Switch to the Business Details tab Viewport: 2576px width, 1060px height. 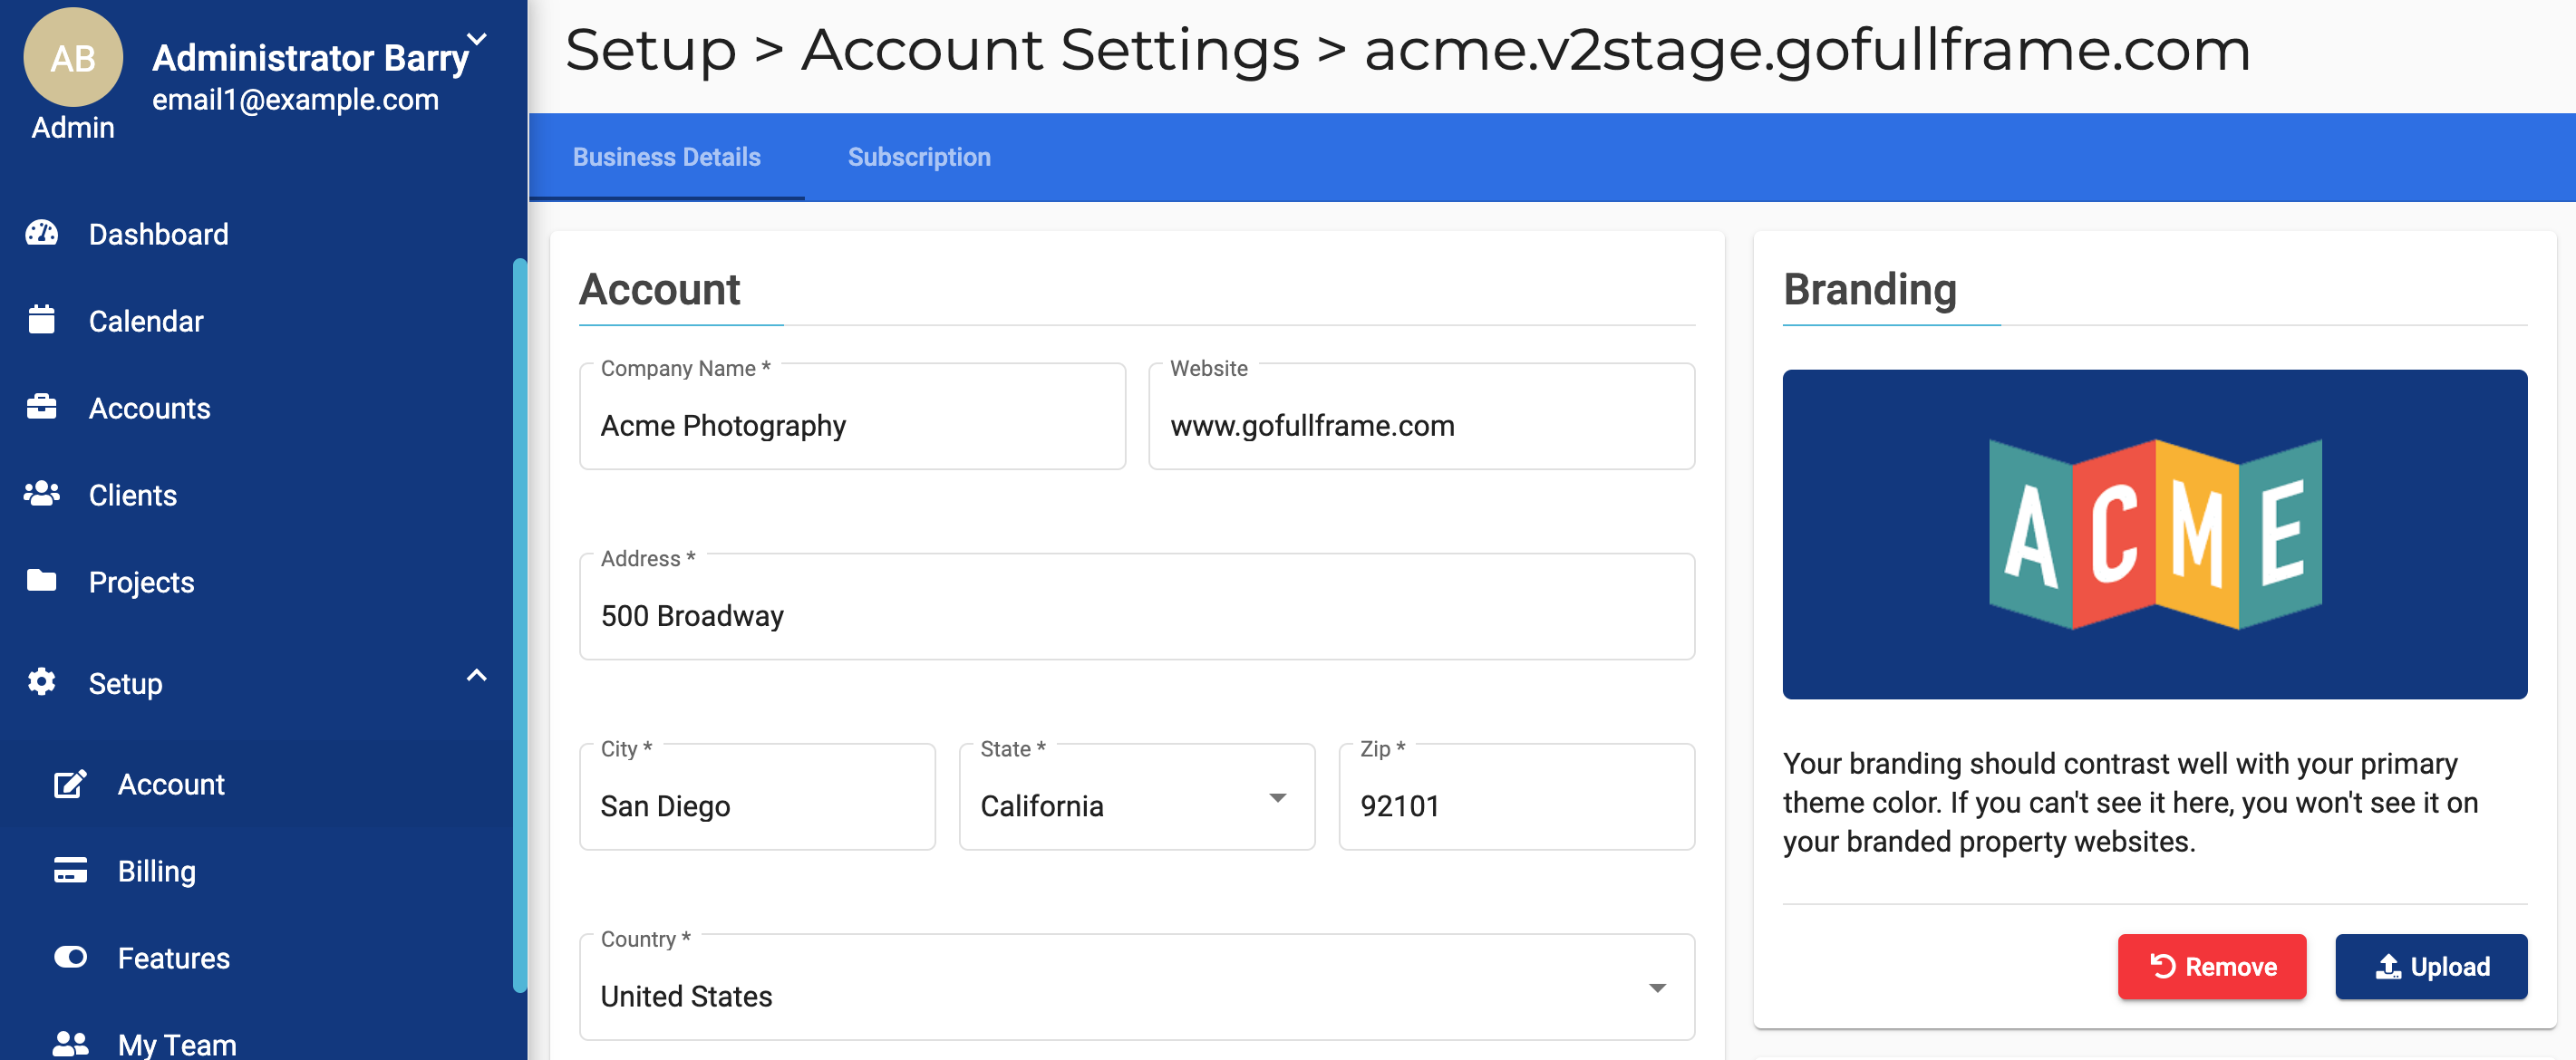click(x=667, y=157)
